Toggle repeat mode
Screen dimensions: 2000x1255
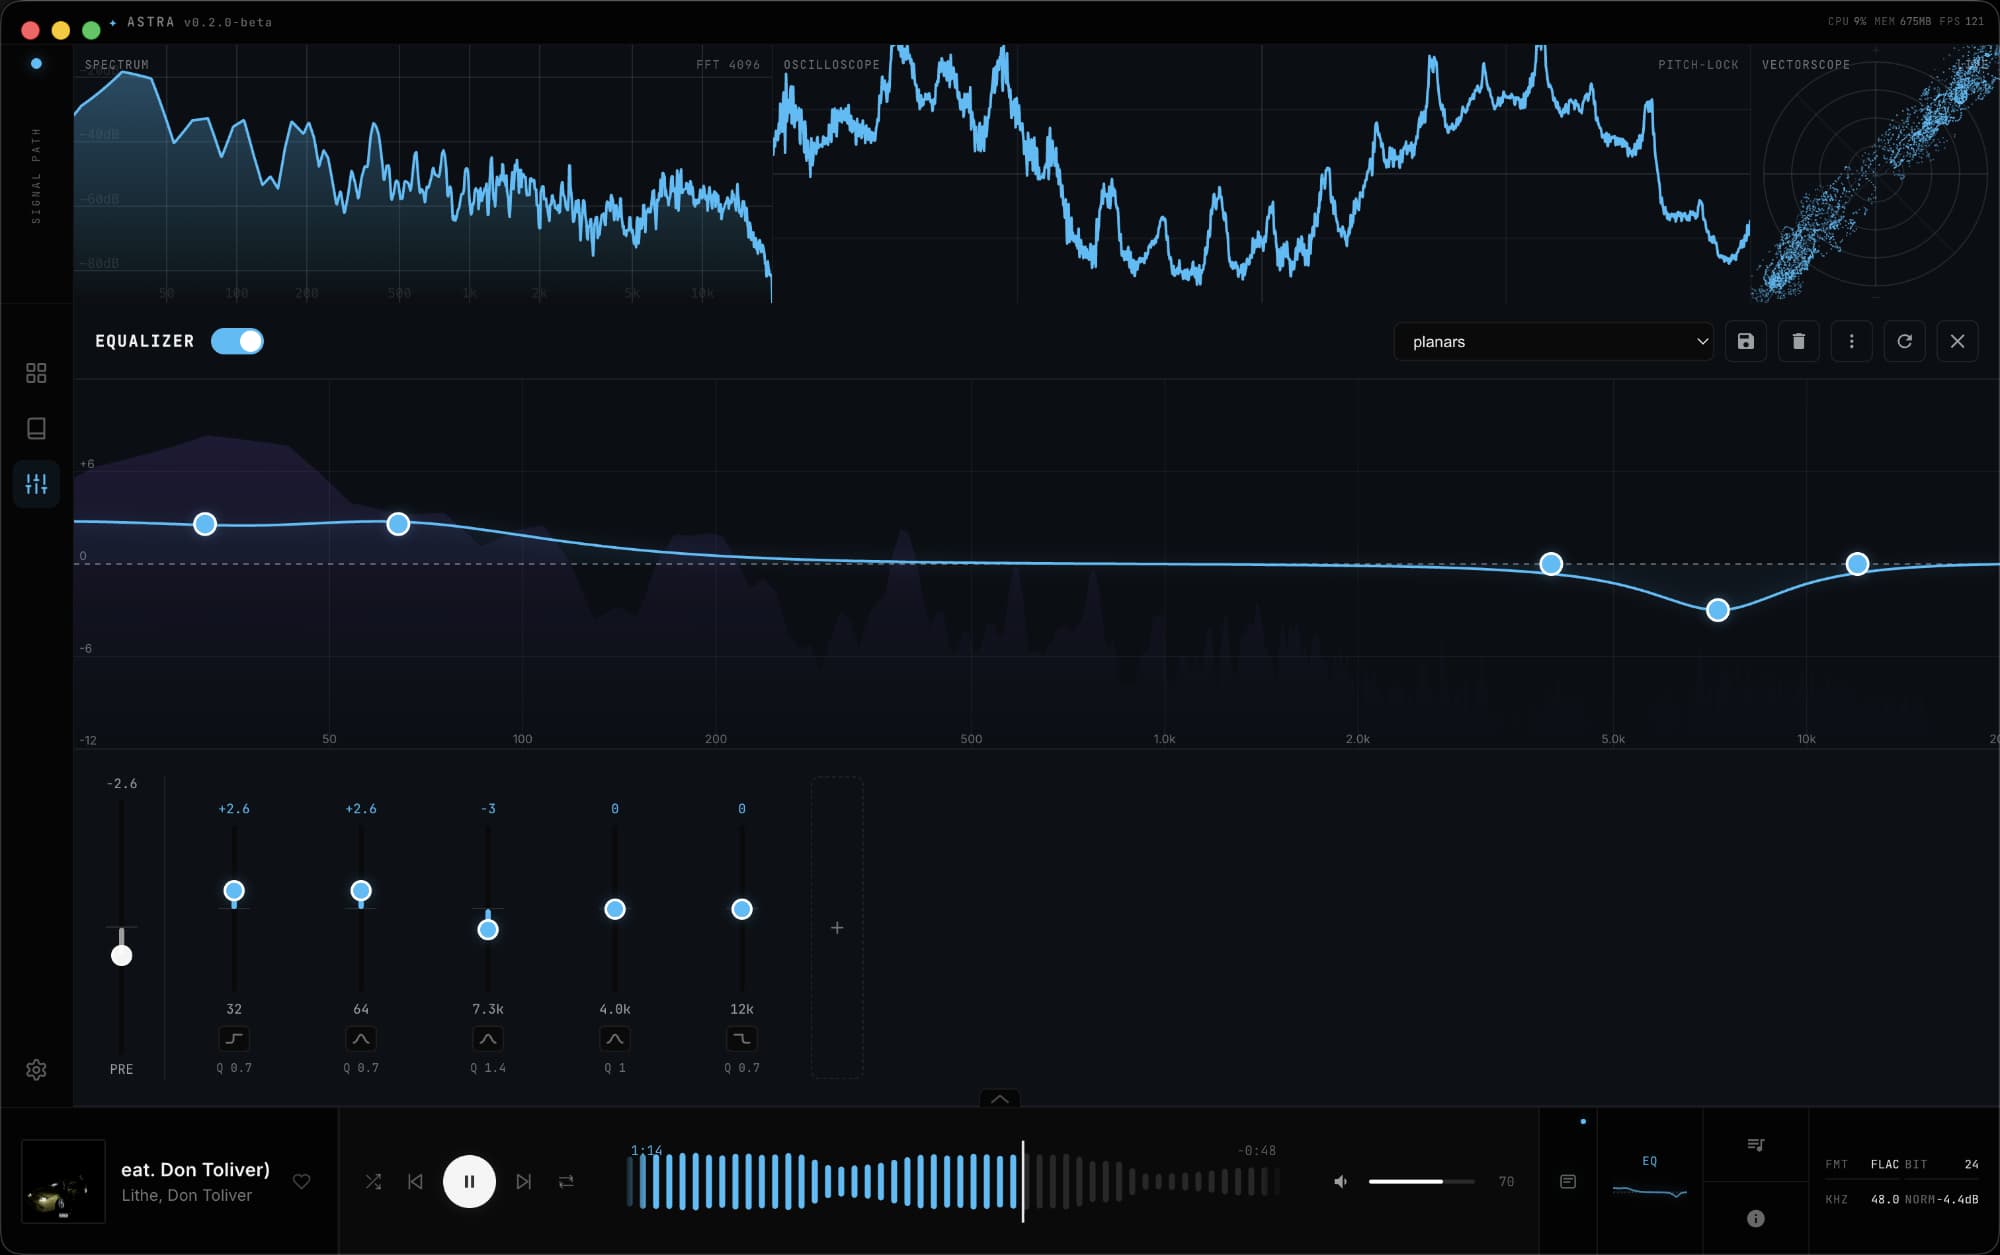tap(566, 1181)
